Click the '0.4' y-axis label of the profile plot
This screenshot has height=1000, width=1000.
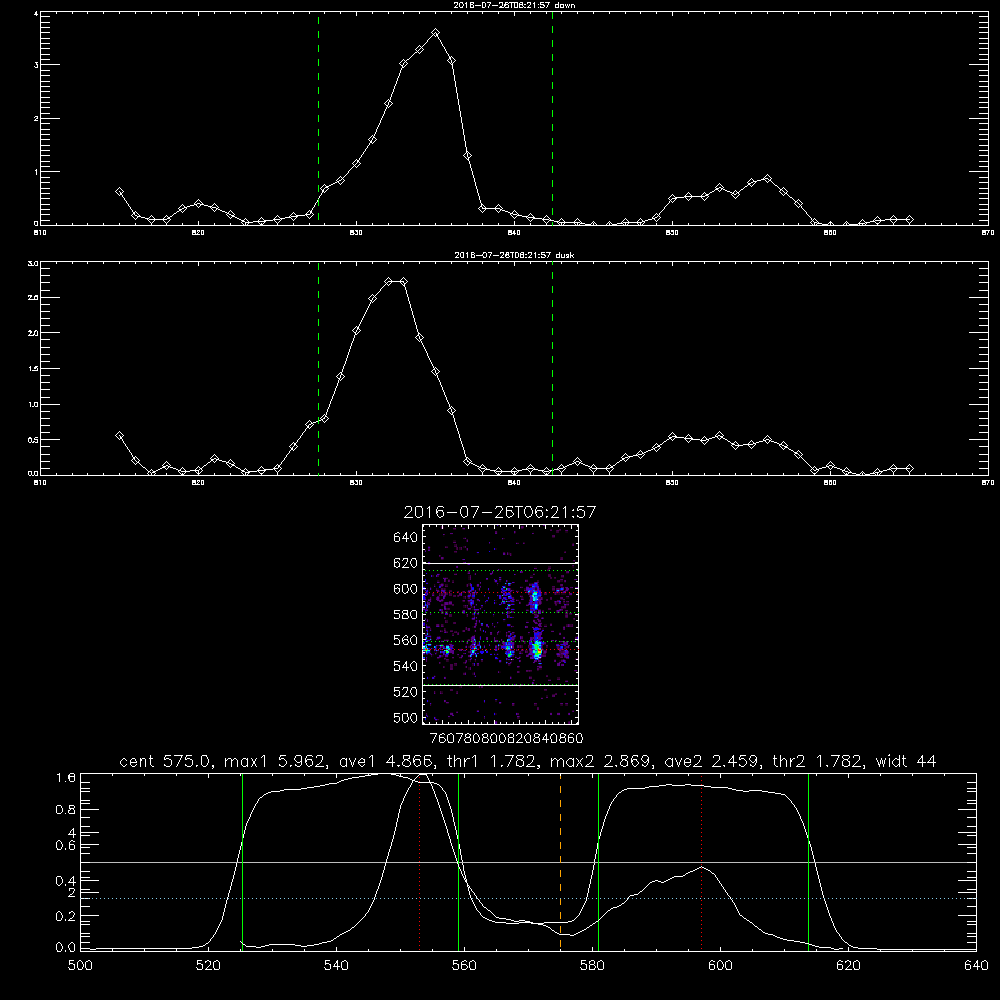pos(66,881)
